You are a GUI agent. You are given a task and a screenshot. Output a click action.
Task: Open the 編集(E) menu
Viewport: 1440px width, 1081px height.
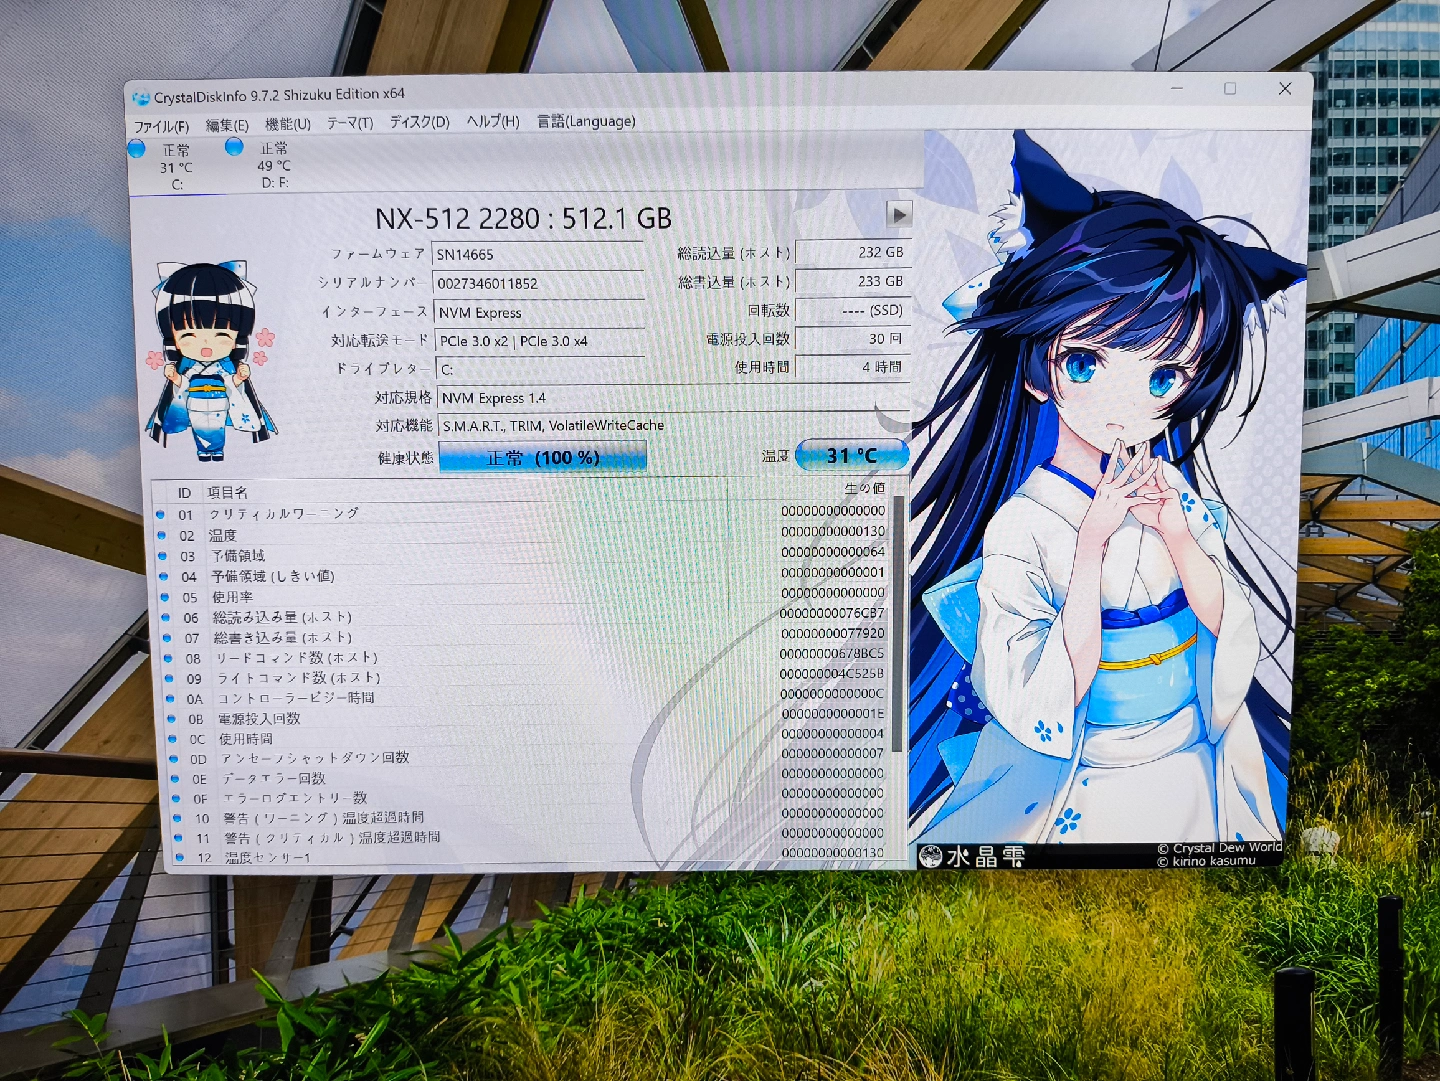click(227, 125)
